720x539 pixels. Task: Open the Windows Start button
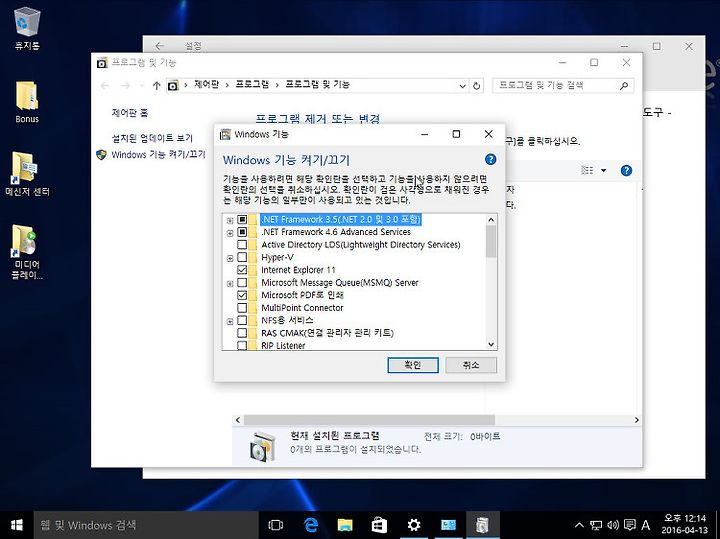point(17,525)
